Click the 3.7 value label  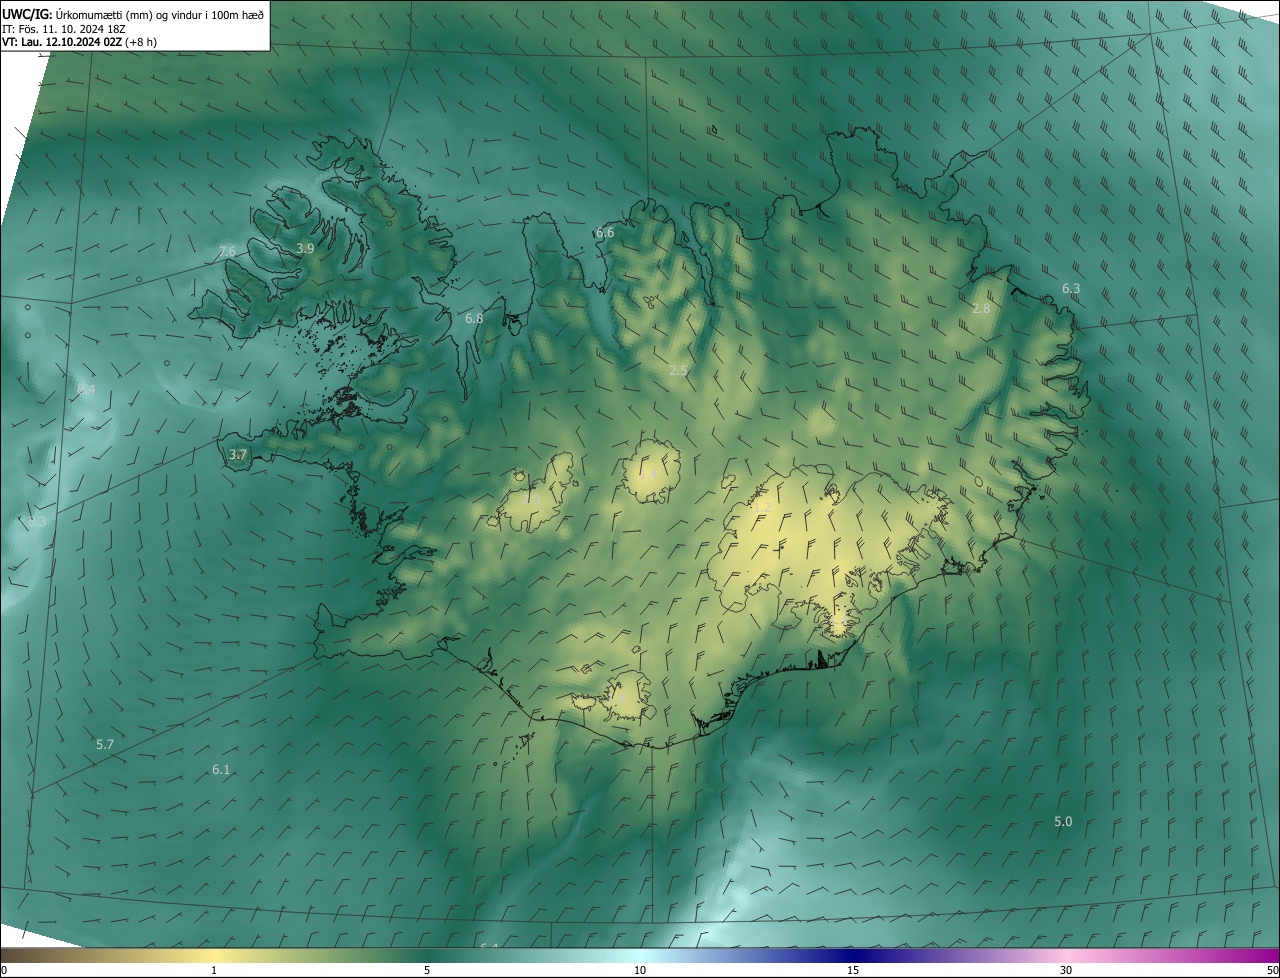coord(237,455)
